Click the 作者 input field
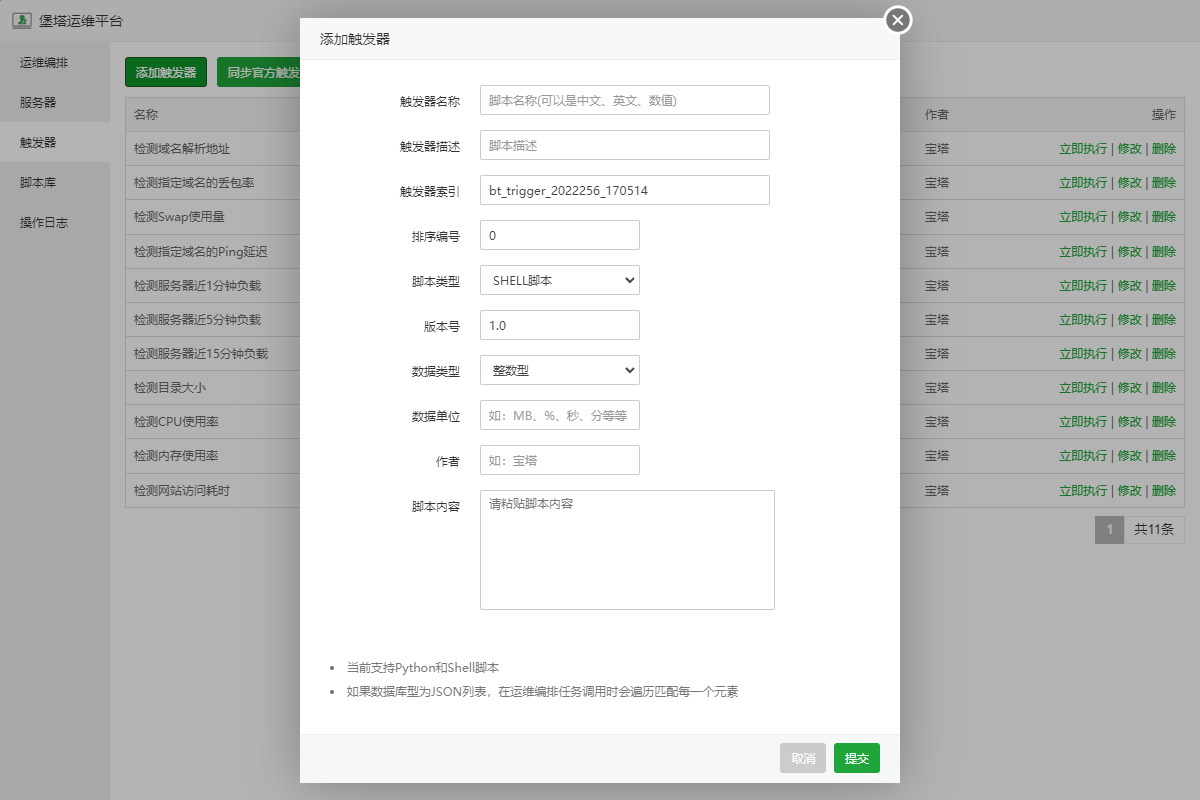 tap(559, 461)
